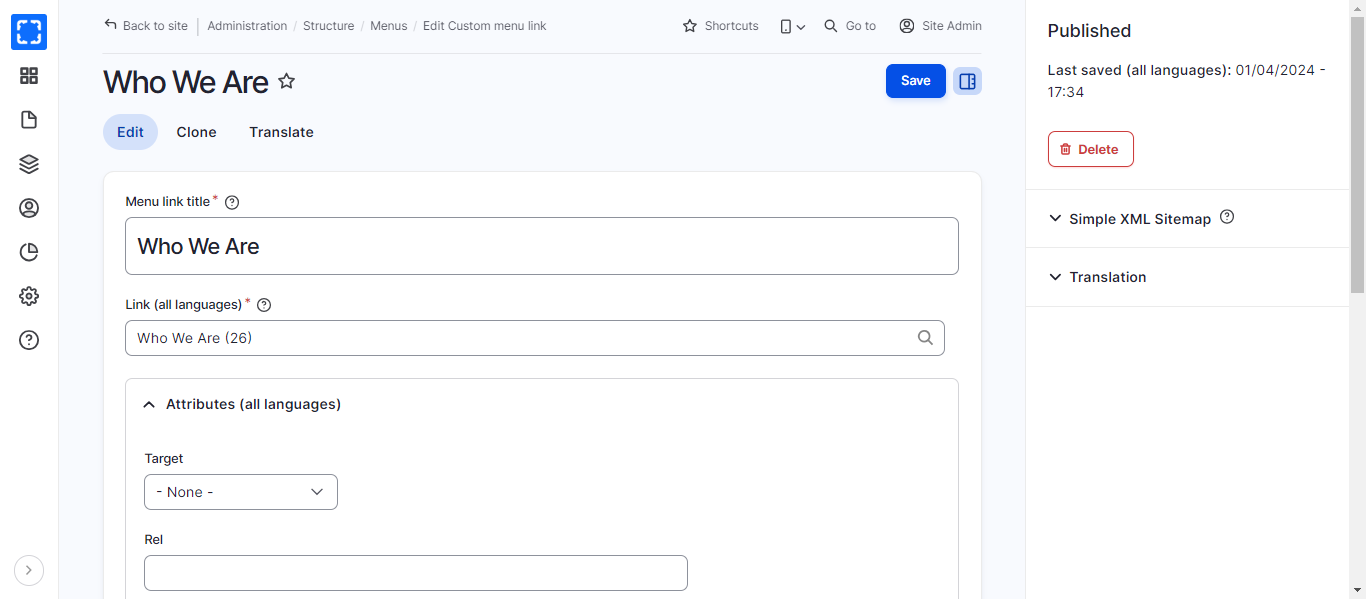Star the Who We Are page title
The height and width of the screenshot is (599, 1366).
click(287, 81)
